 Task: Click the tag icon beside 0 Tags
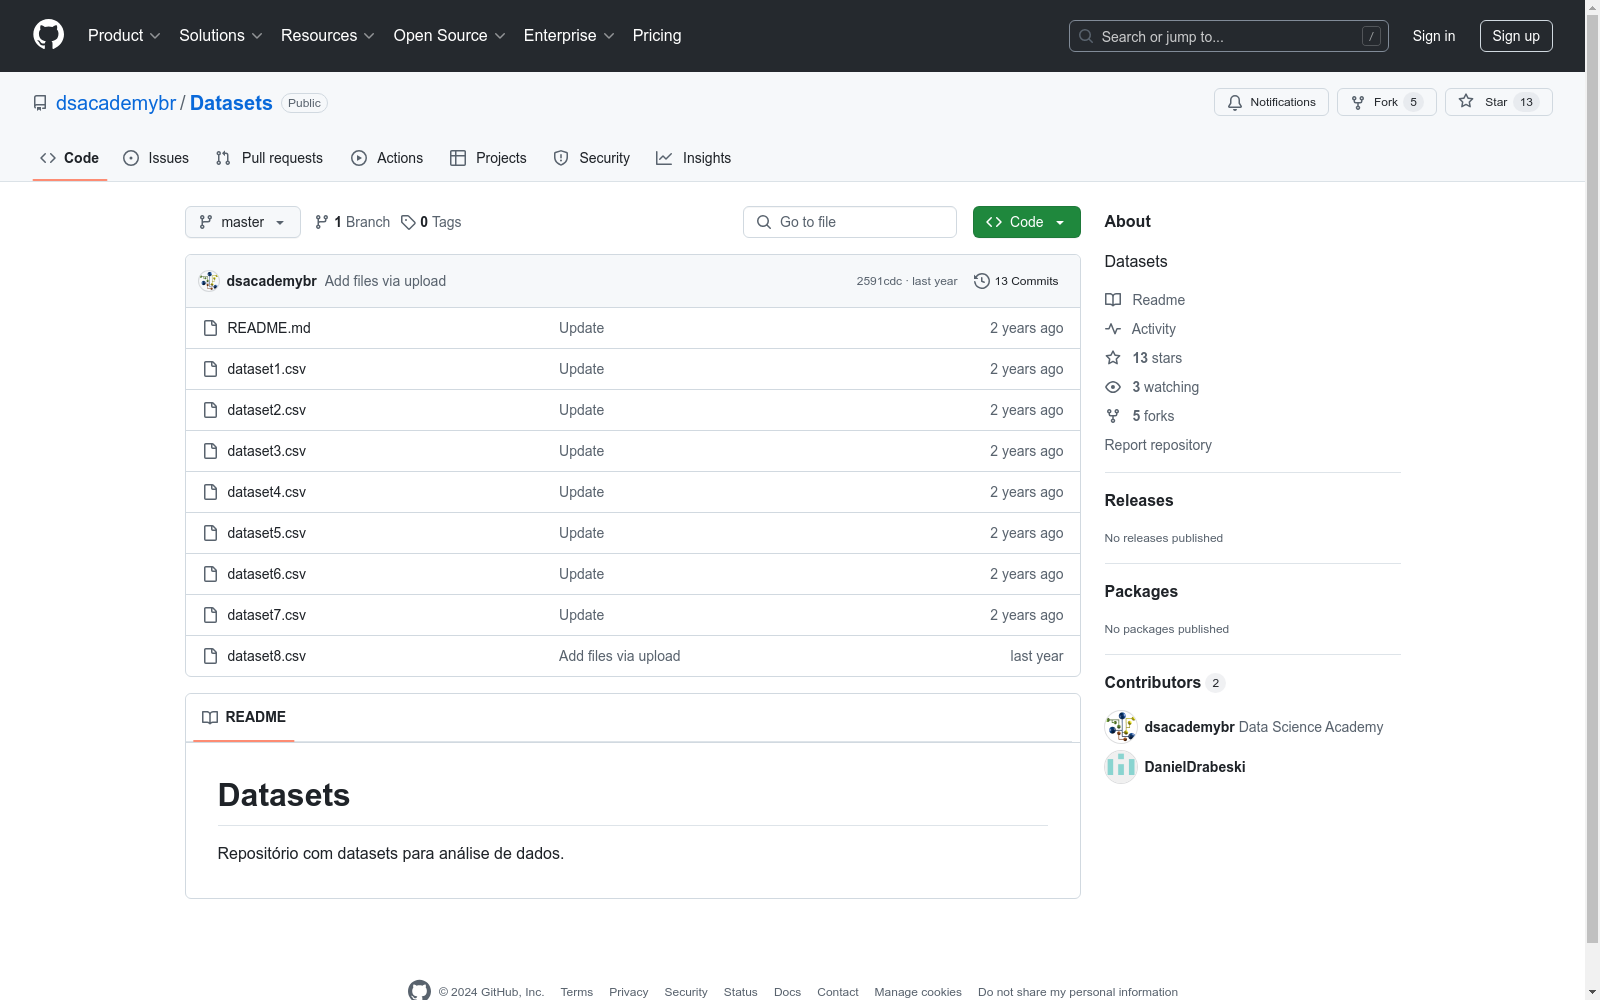(x=408, y=222)
